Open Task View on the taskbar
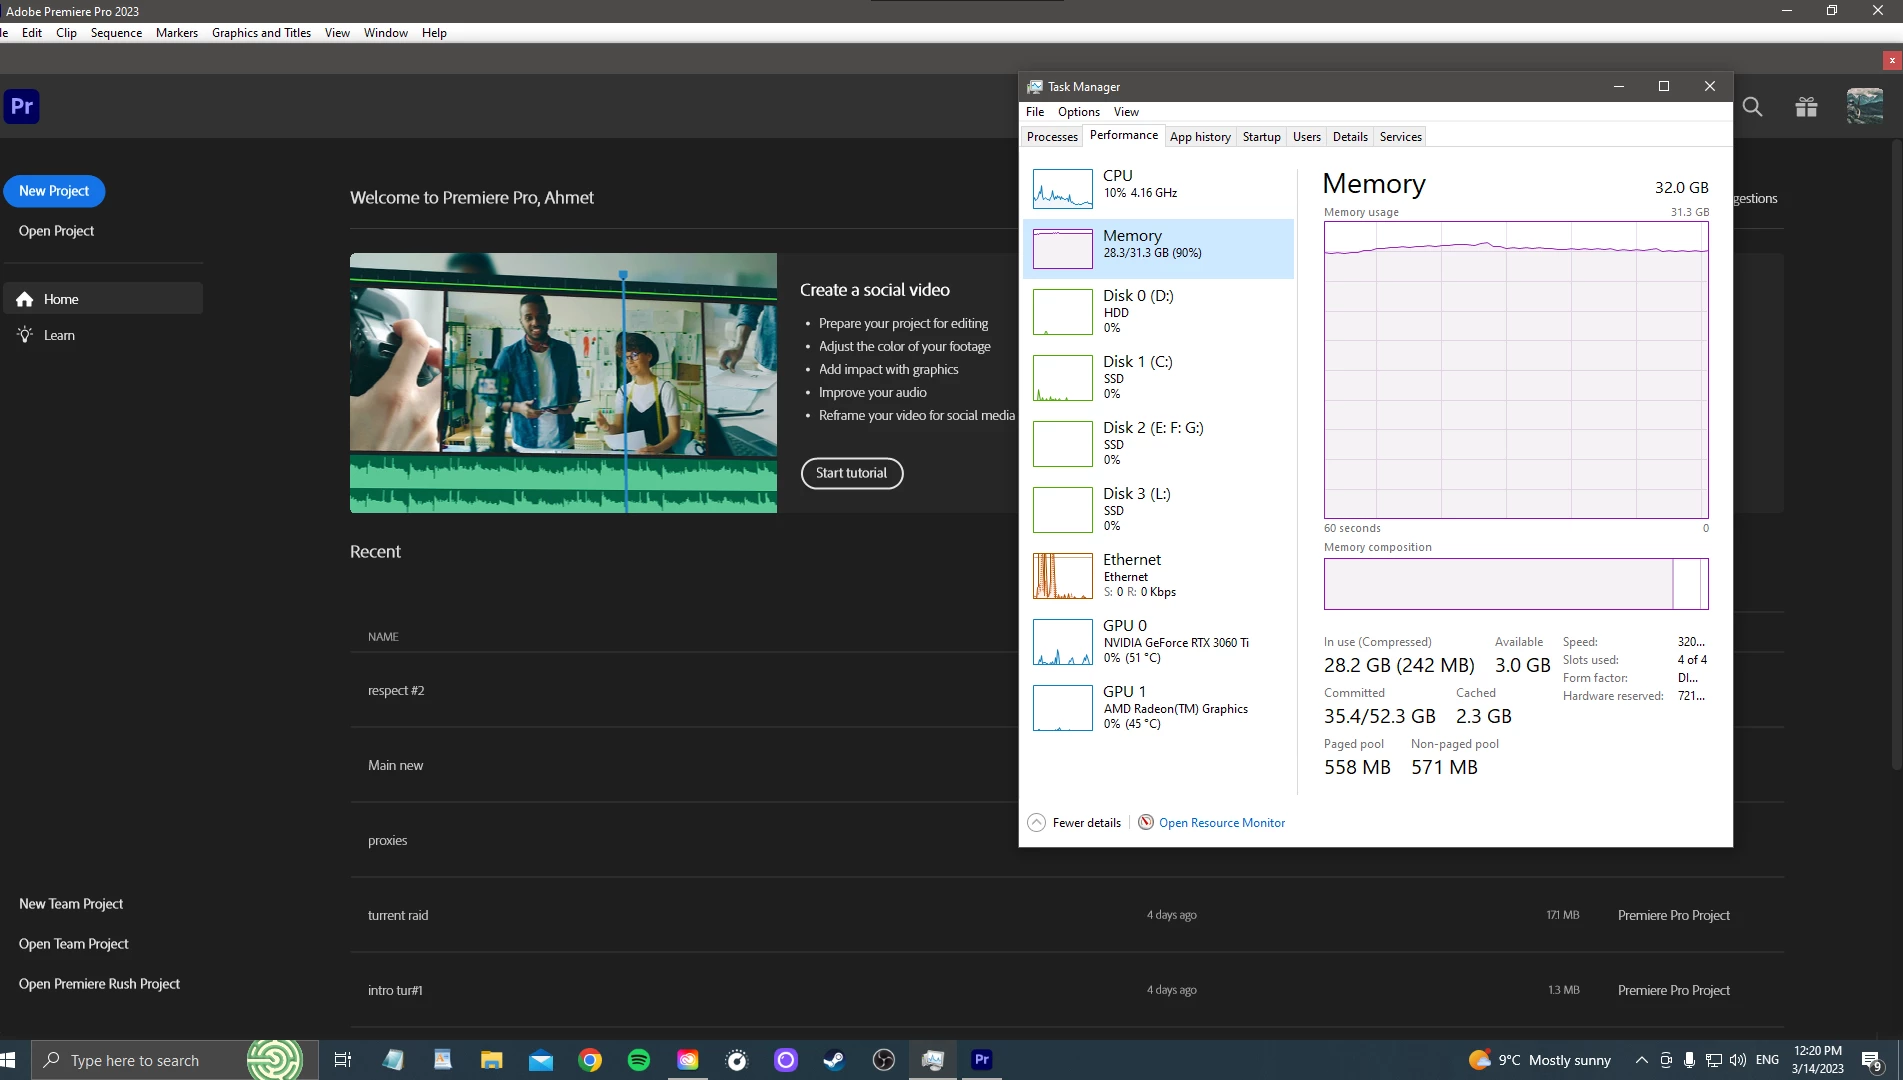 coord(342,1060)
